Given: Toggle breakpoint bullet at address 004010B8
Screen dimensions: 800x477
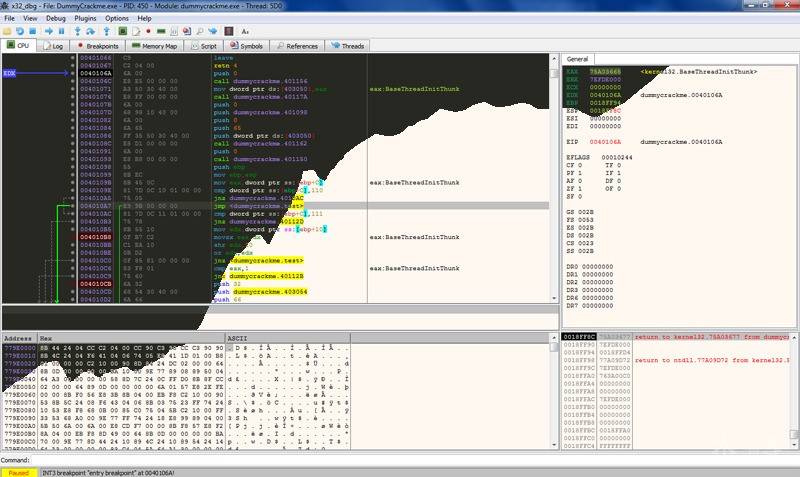Looking at the screenshot, I should pyautogui.click(x=72, y=237).
